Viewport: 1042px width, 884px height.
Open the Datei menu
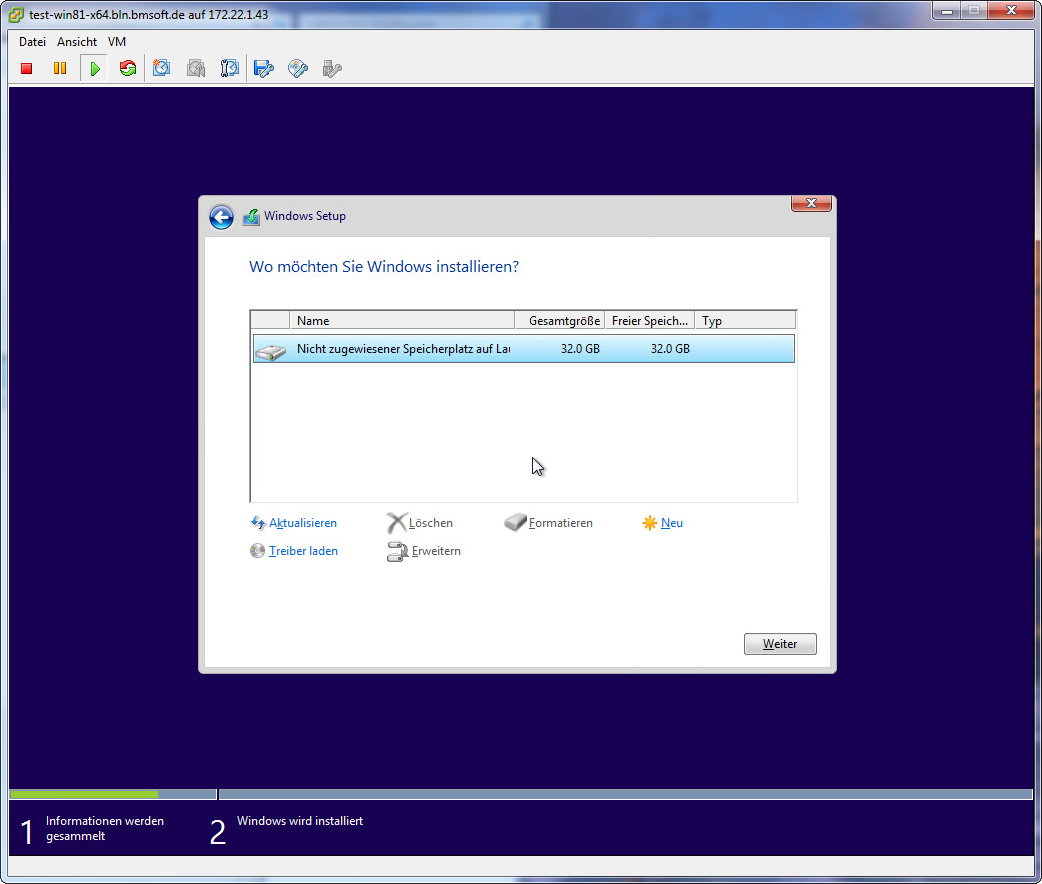click(x=32, y=42)
